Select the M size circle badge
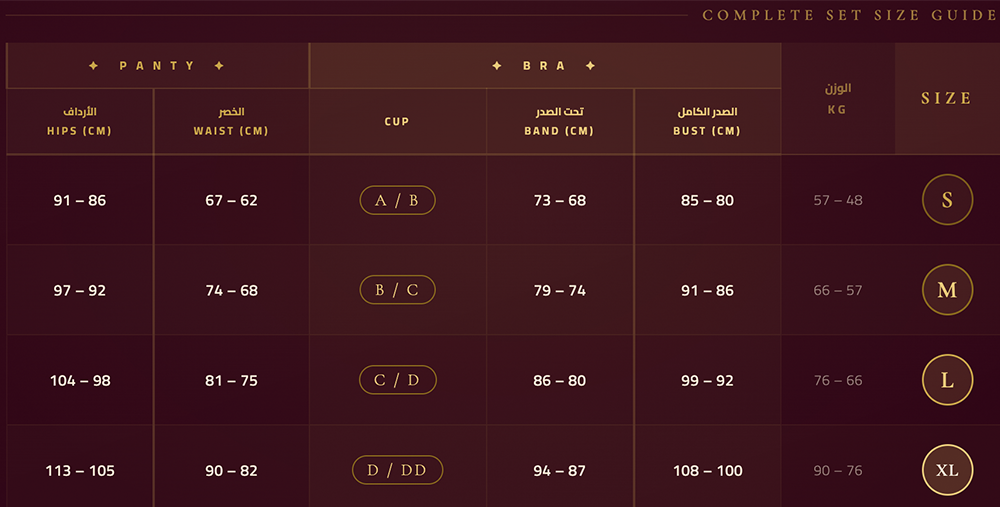The height and width of the screenshot is (507, 1000). [947, 290]
